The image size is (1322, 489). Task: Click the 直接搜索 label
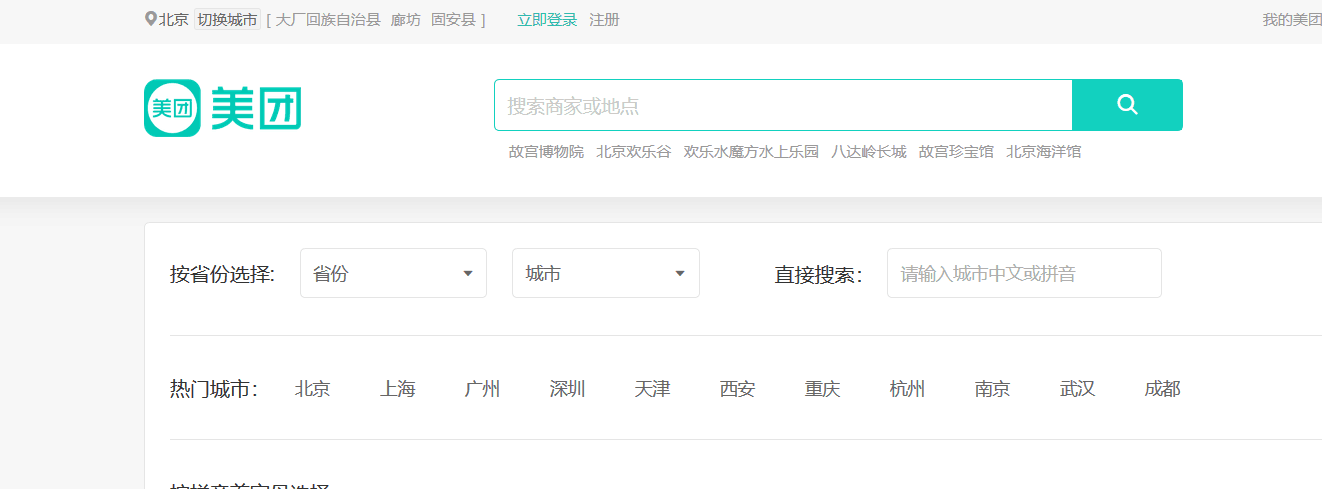[818, 274]
